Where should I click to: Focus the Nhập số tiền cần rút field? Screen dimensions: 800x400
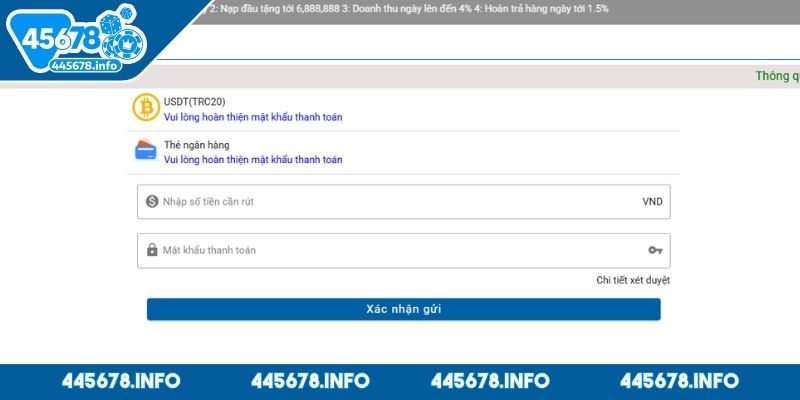tap(390, 201)
